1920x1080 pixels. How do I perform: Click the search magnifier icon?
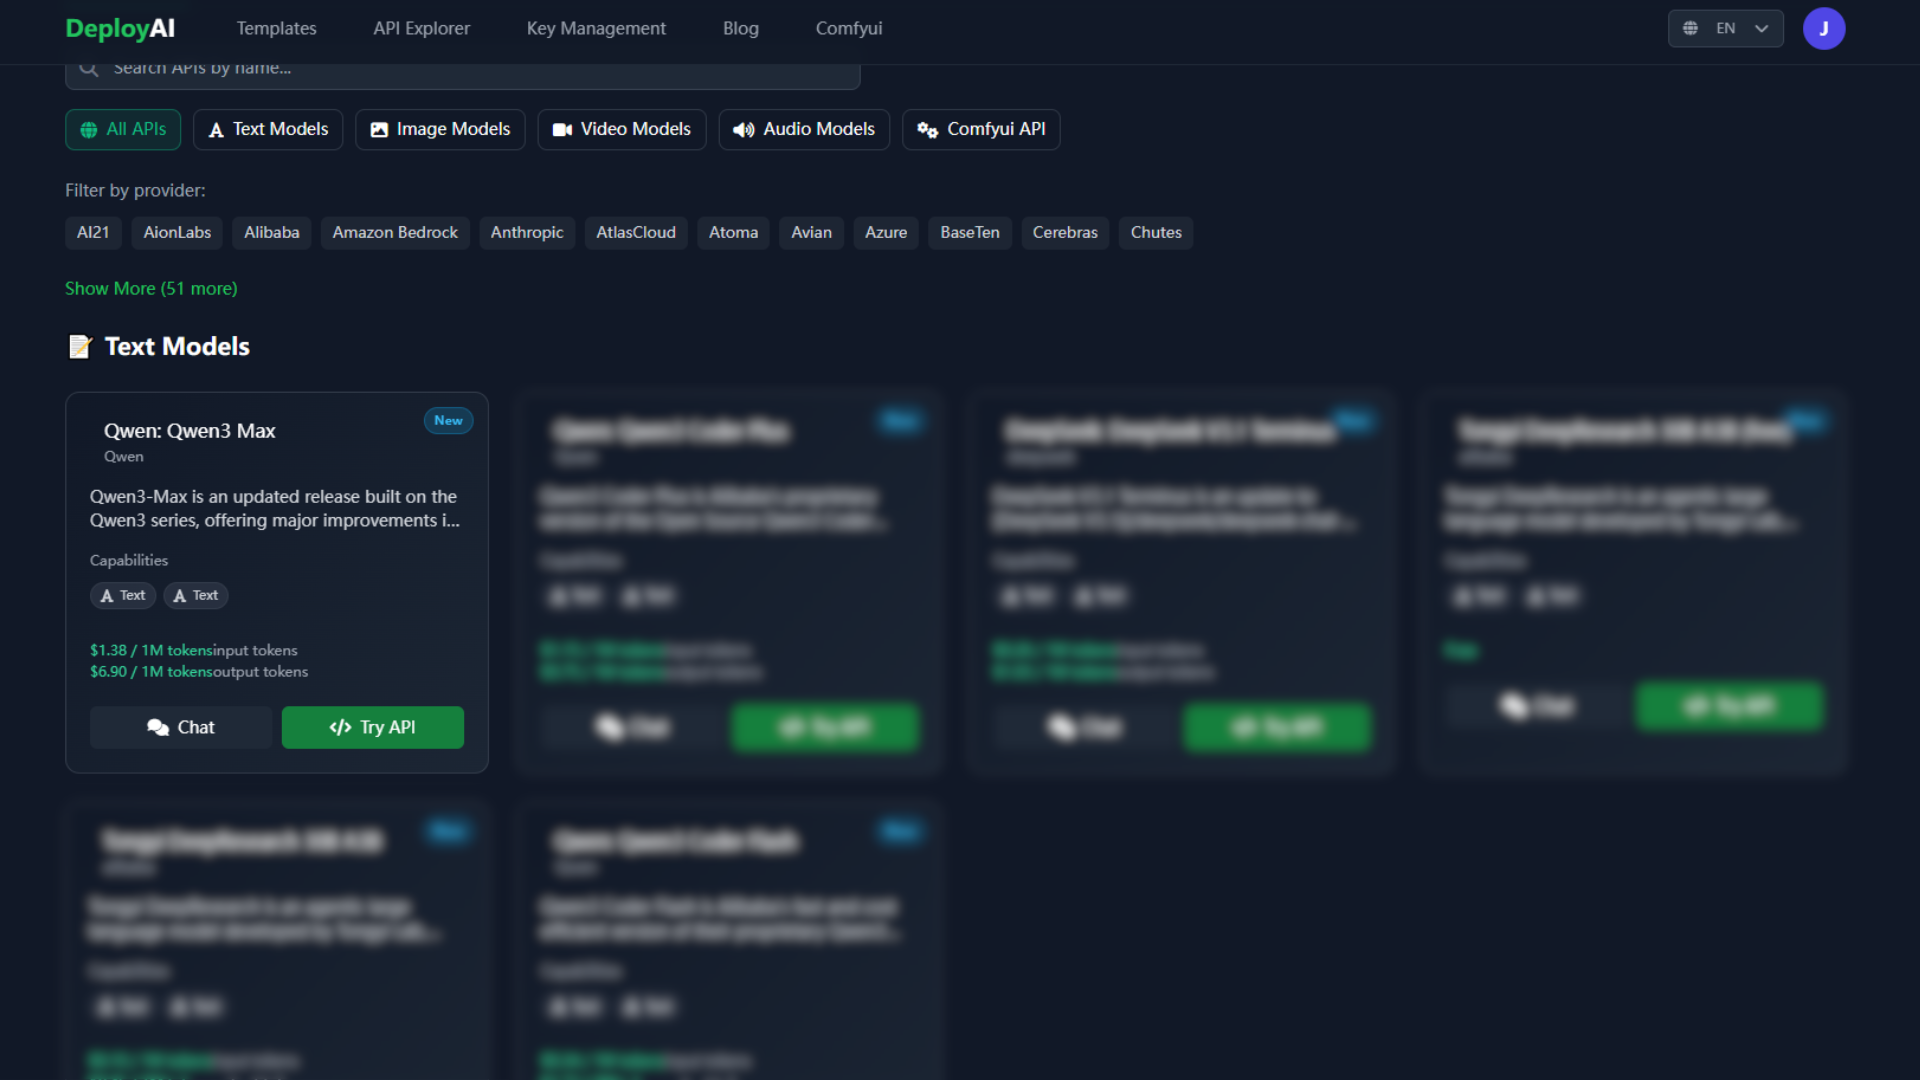[89, 68]
